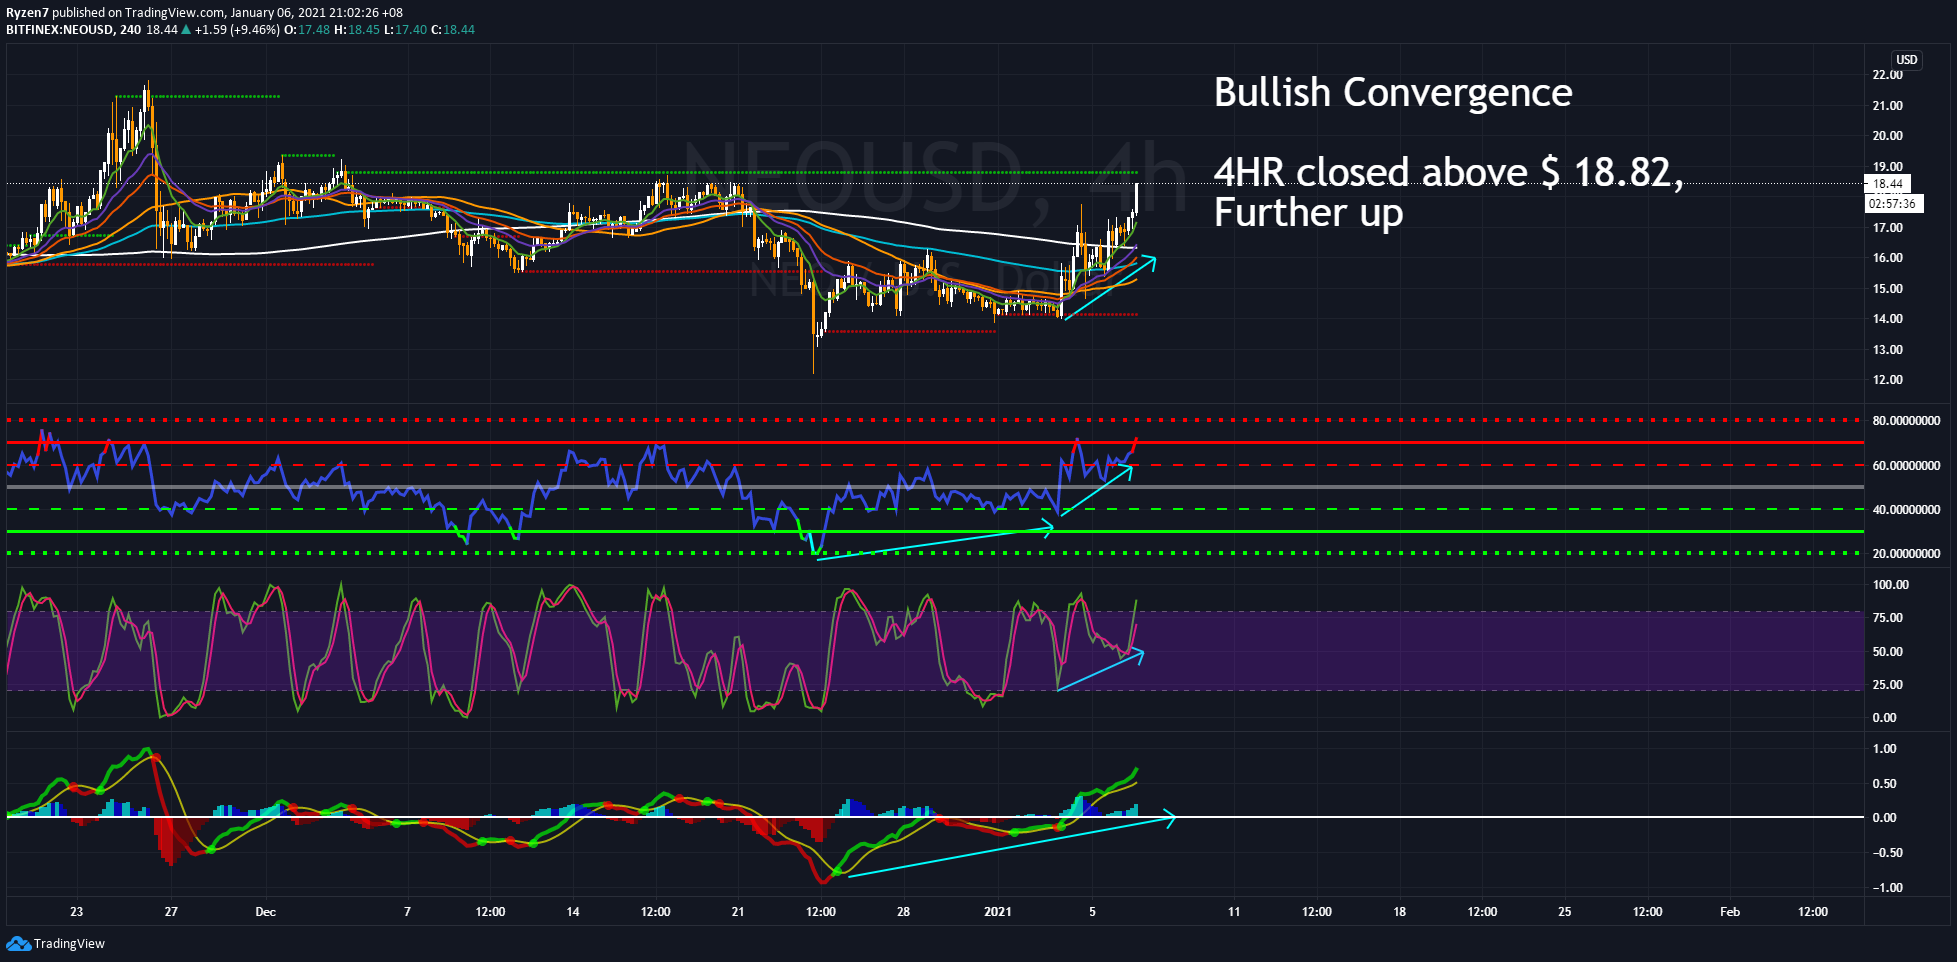1957x962 pixels.
Task: Click the stochastic 100.00 axis label
Action: tap(1891, 585)
